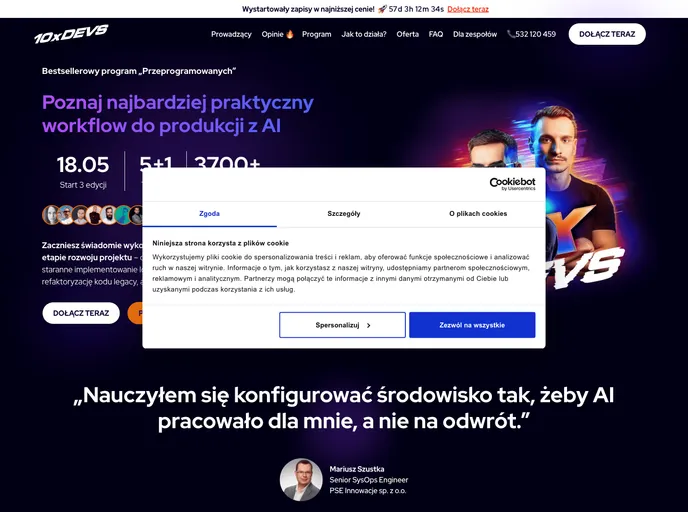The width and height of the screenshot is (688, 512).
Task: Click the rocket emoji in the top banner
Action: click(382, 9)
